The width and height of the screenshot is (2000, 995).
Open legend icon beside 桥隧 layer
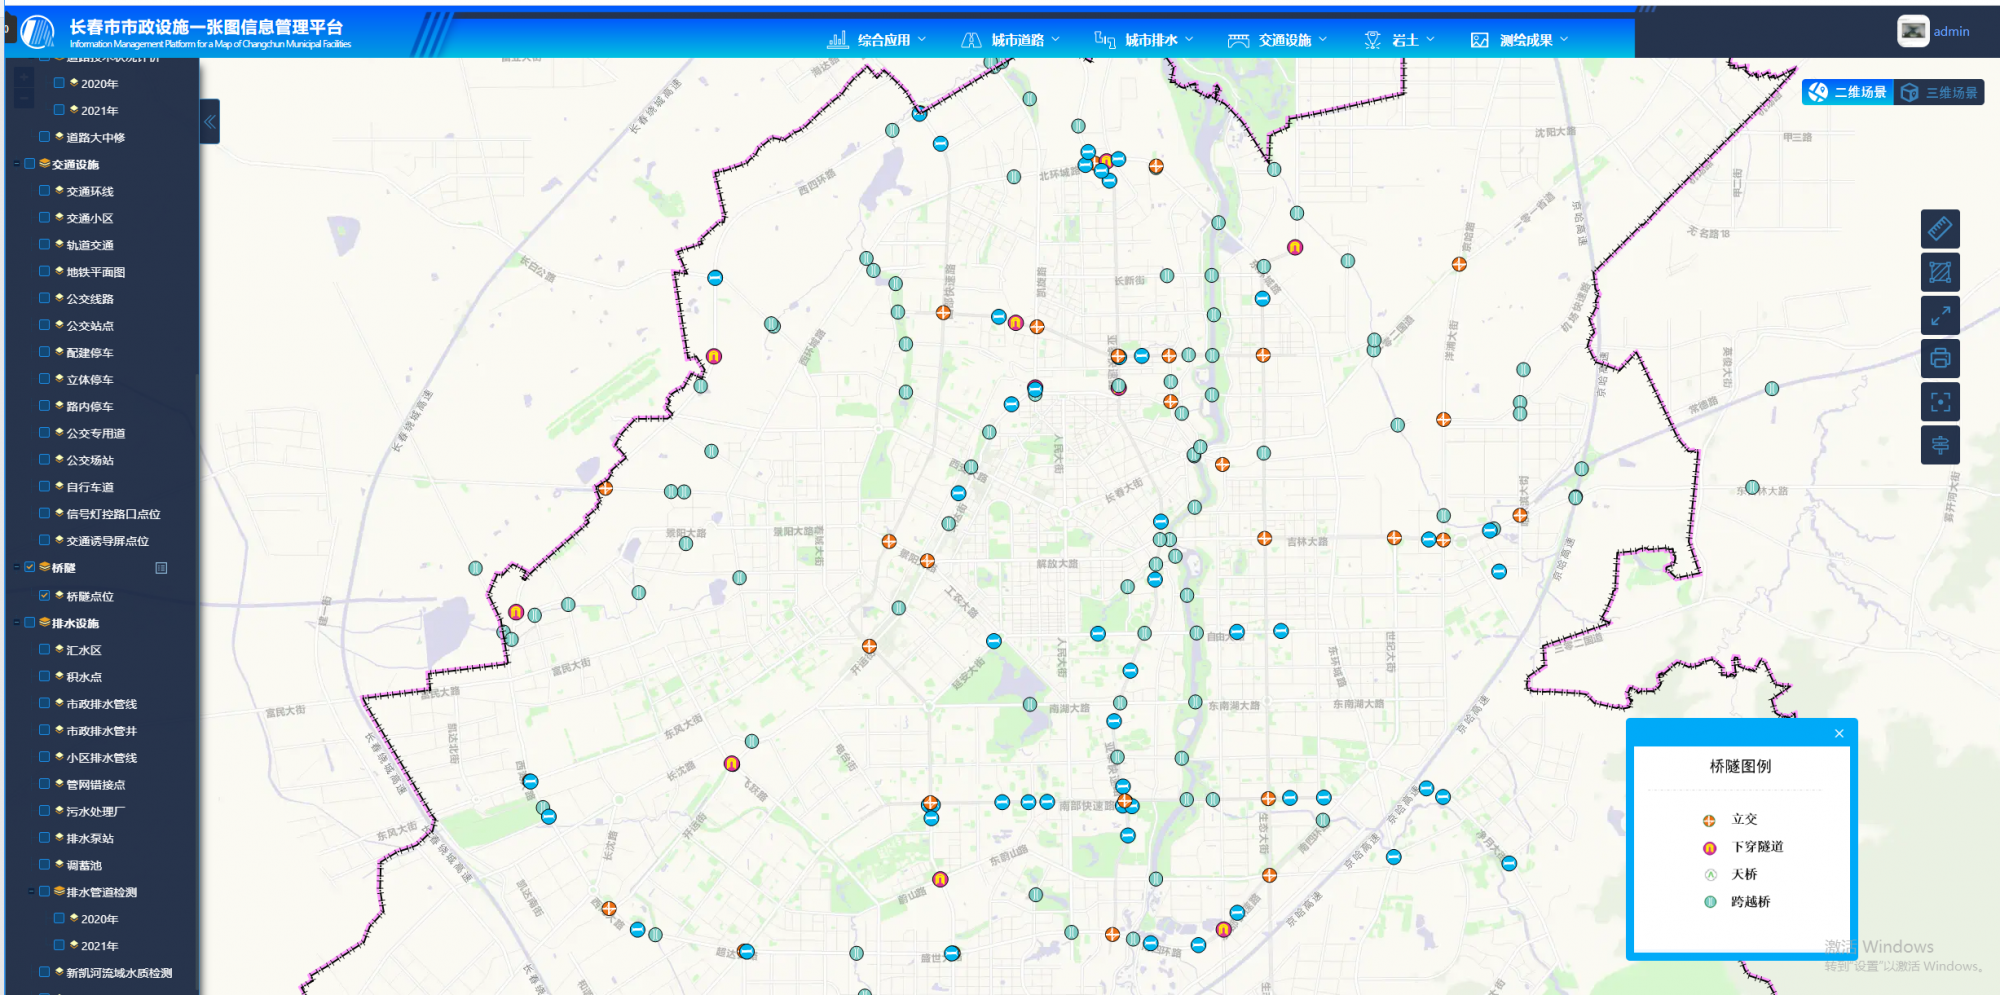click(161, 568)
